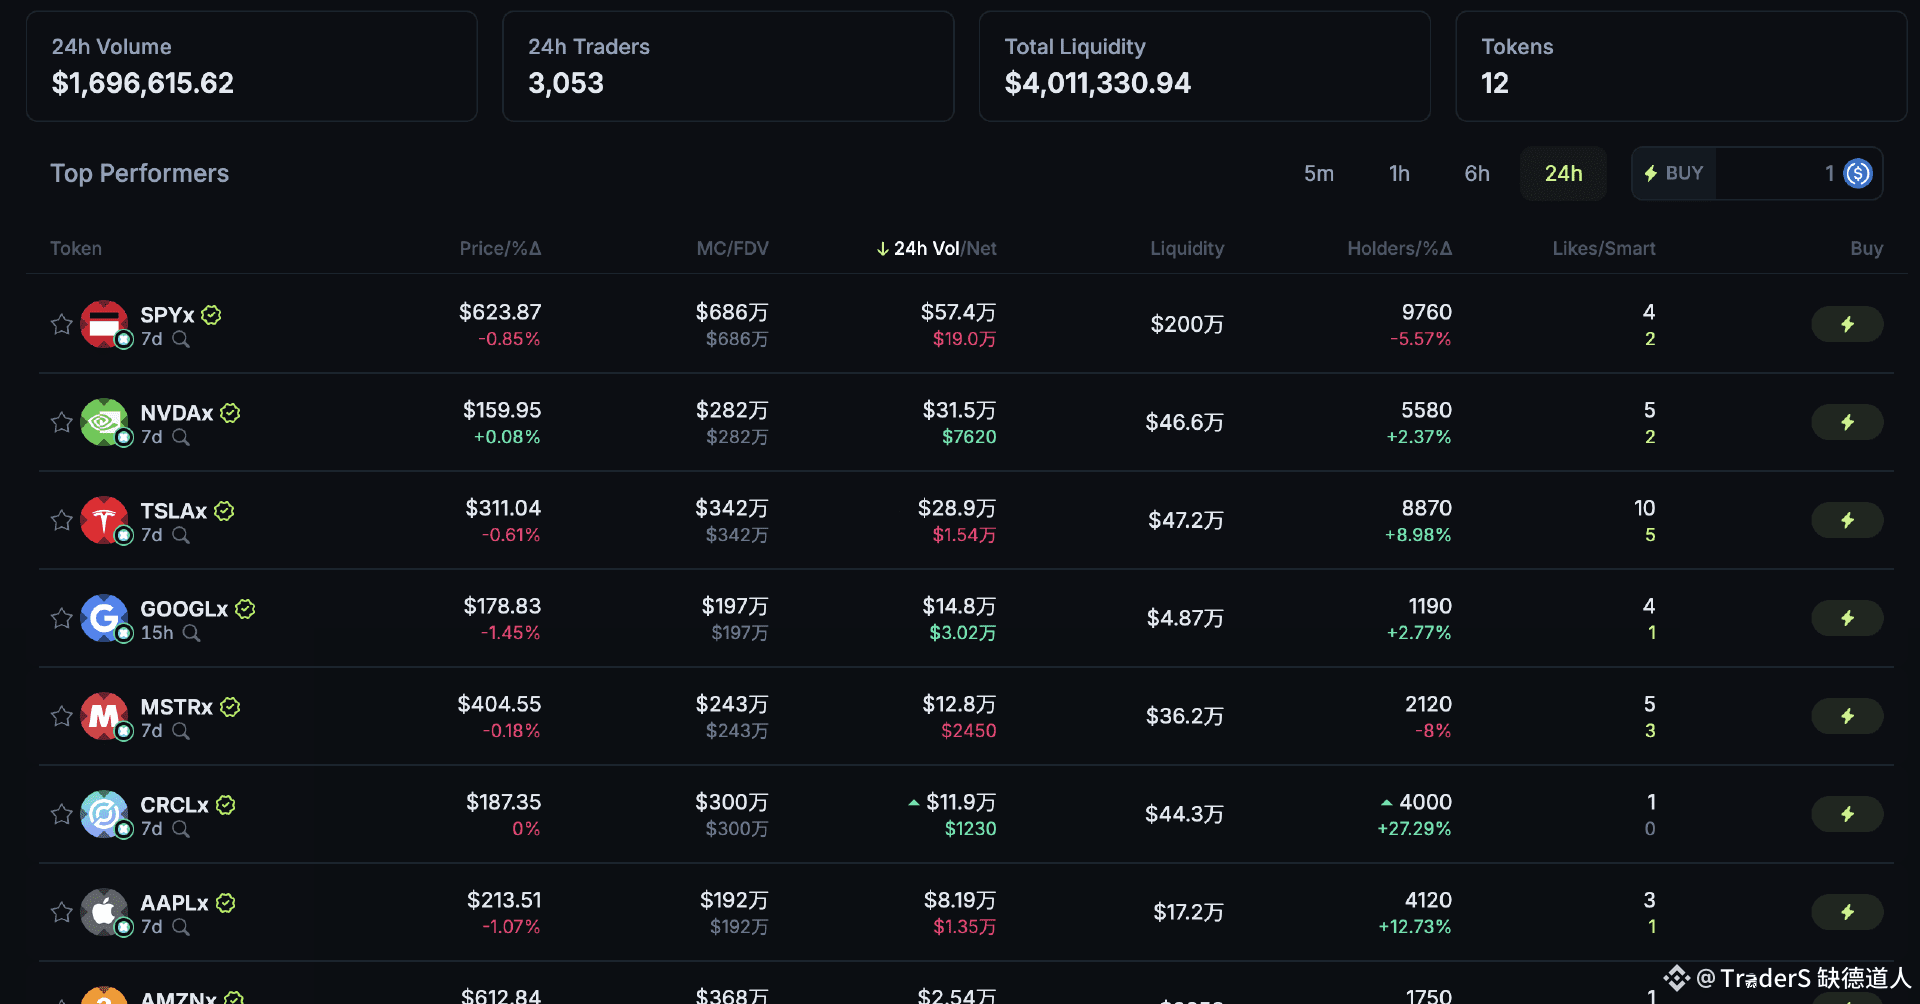Screen dimensions: 1920x1004
Task: Click the TSLAx verified badge
Action: [224, 511]
